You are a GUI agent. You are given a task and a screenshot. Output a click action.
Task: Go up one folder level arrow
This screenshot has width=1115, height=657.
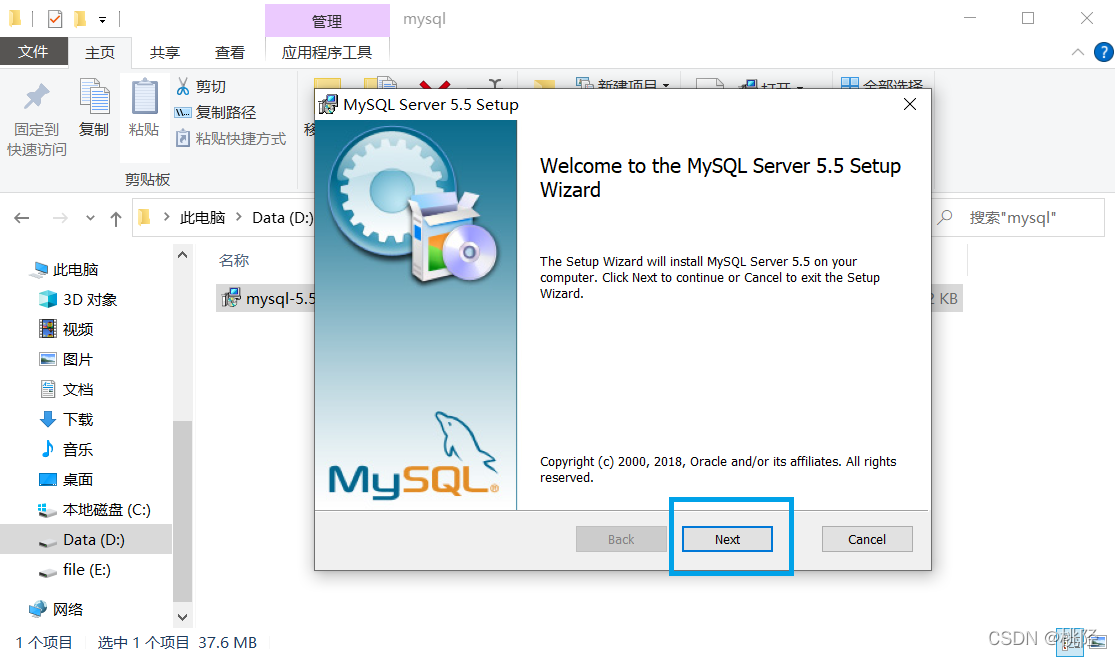[116, 218]
